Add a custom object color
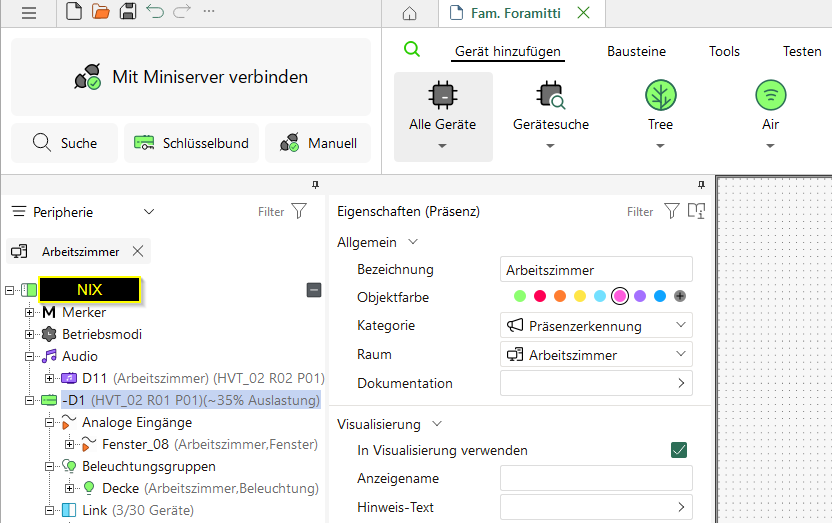This screenshot has height=523, width=832. 680,296
